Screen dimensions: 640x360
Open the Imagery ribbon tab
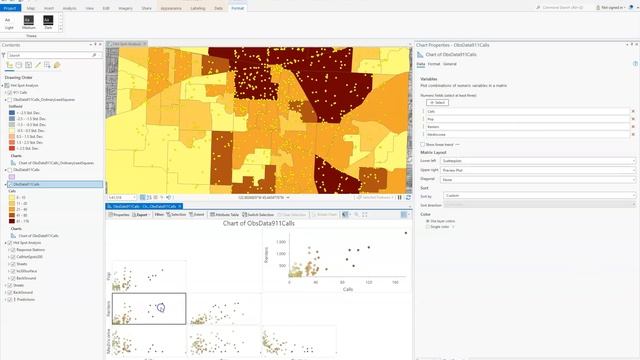tap(125, 8)
